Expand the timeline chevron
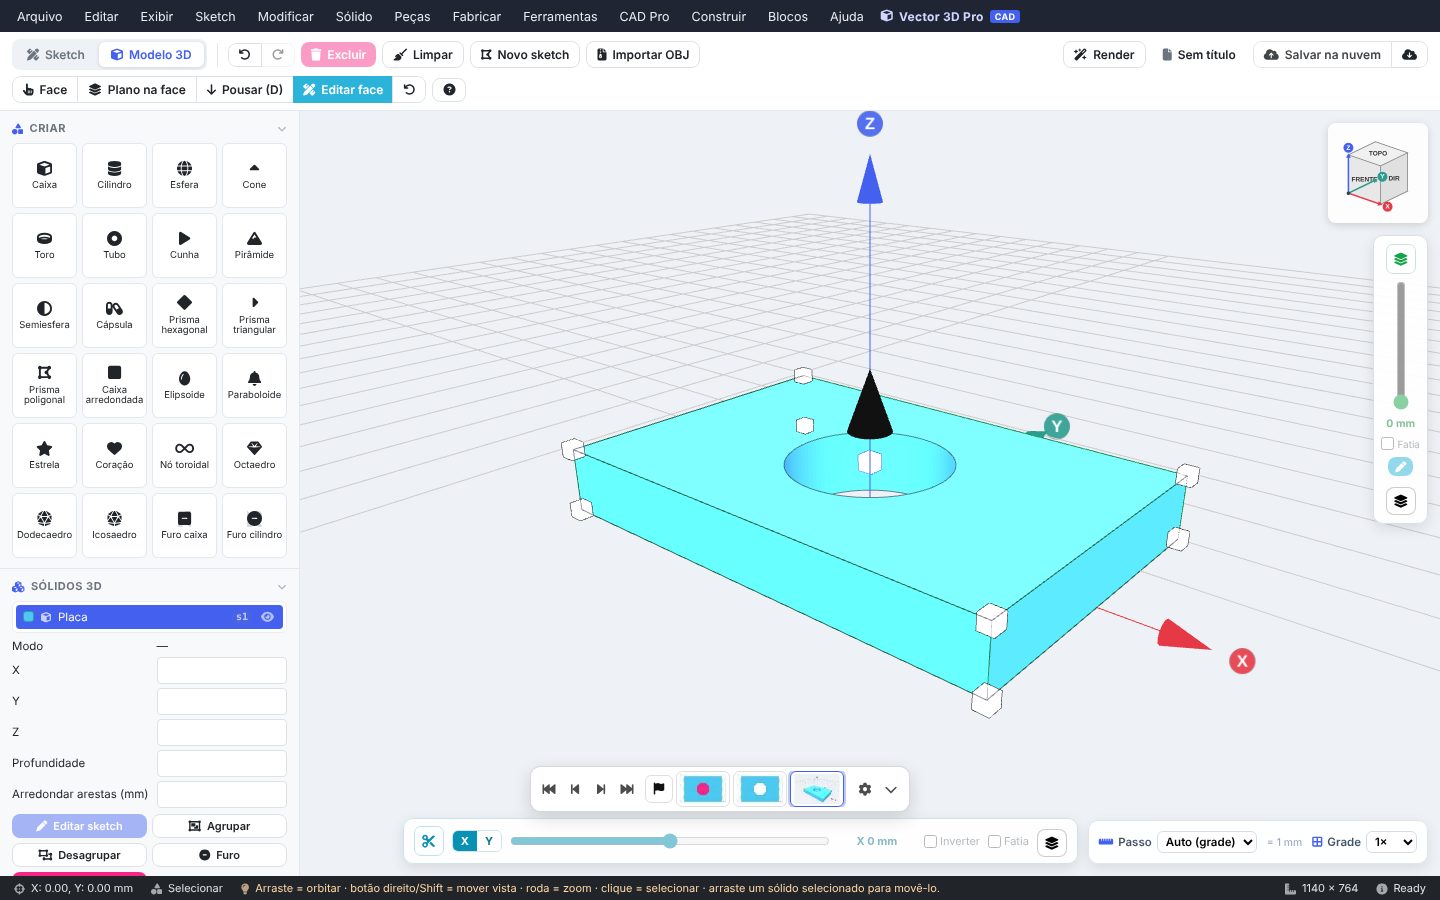Image resolution: width=1440 pixels, height=900 pixels. coord(891,789)
